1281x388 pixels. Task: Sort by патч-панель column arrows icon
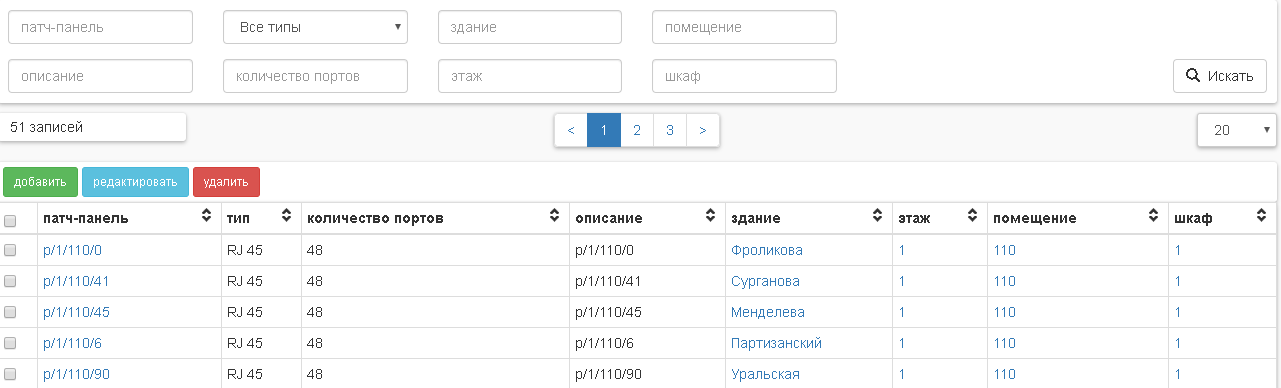tap(207, 216)
